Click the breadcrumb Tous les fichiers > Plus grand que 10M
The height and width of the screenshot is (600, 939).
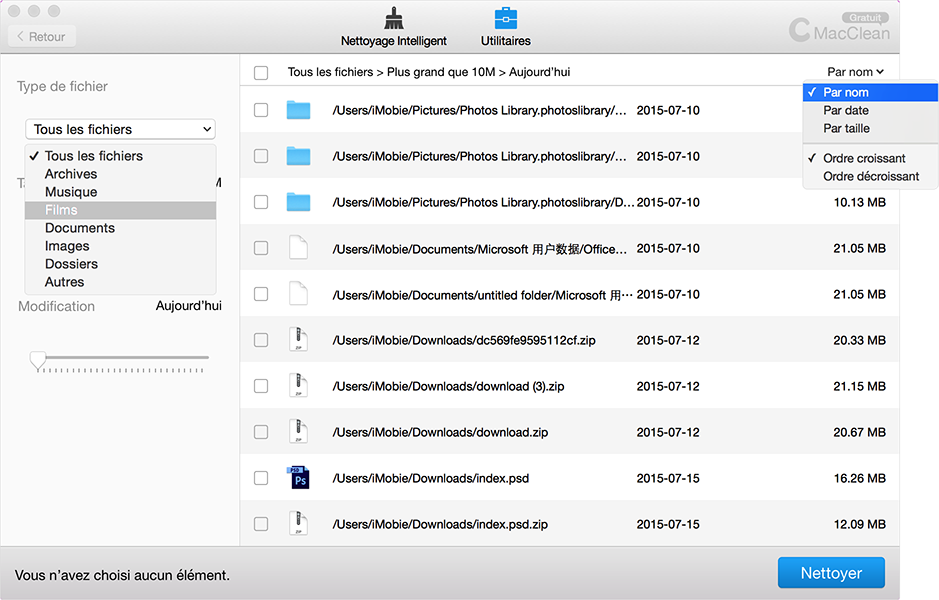point(392,72)
